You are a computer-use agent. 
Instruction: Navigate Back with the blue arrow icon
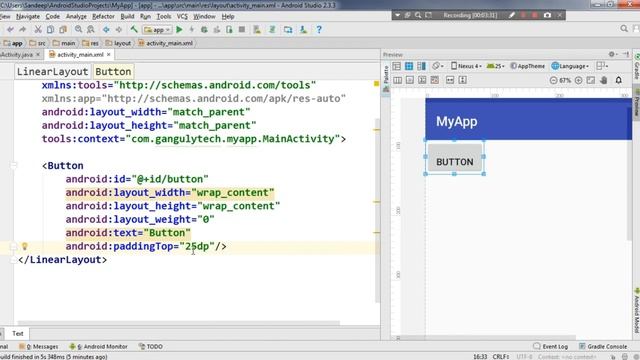coord(106,29)
